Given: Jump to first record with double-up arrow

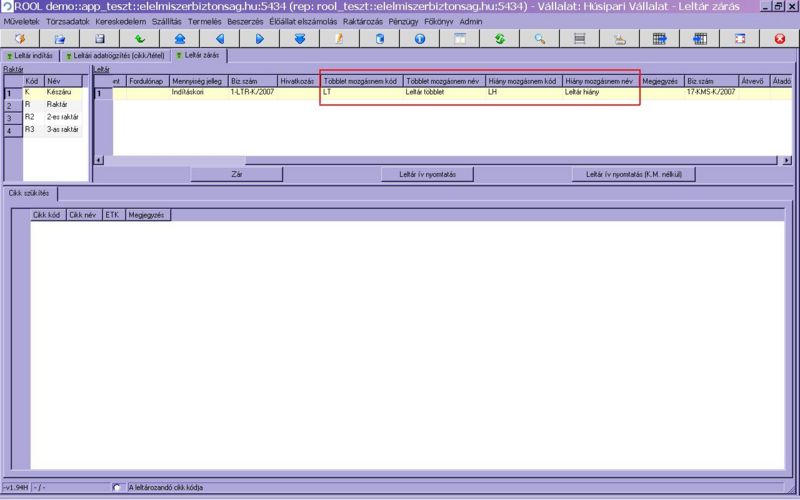Looking at the screenshot, I should pos(180,39).
